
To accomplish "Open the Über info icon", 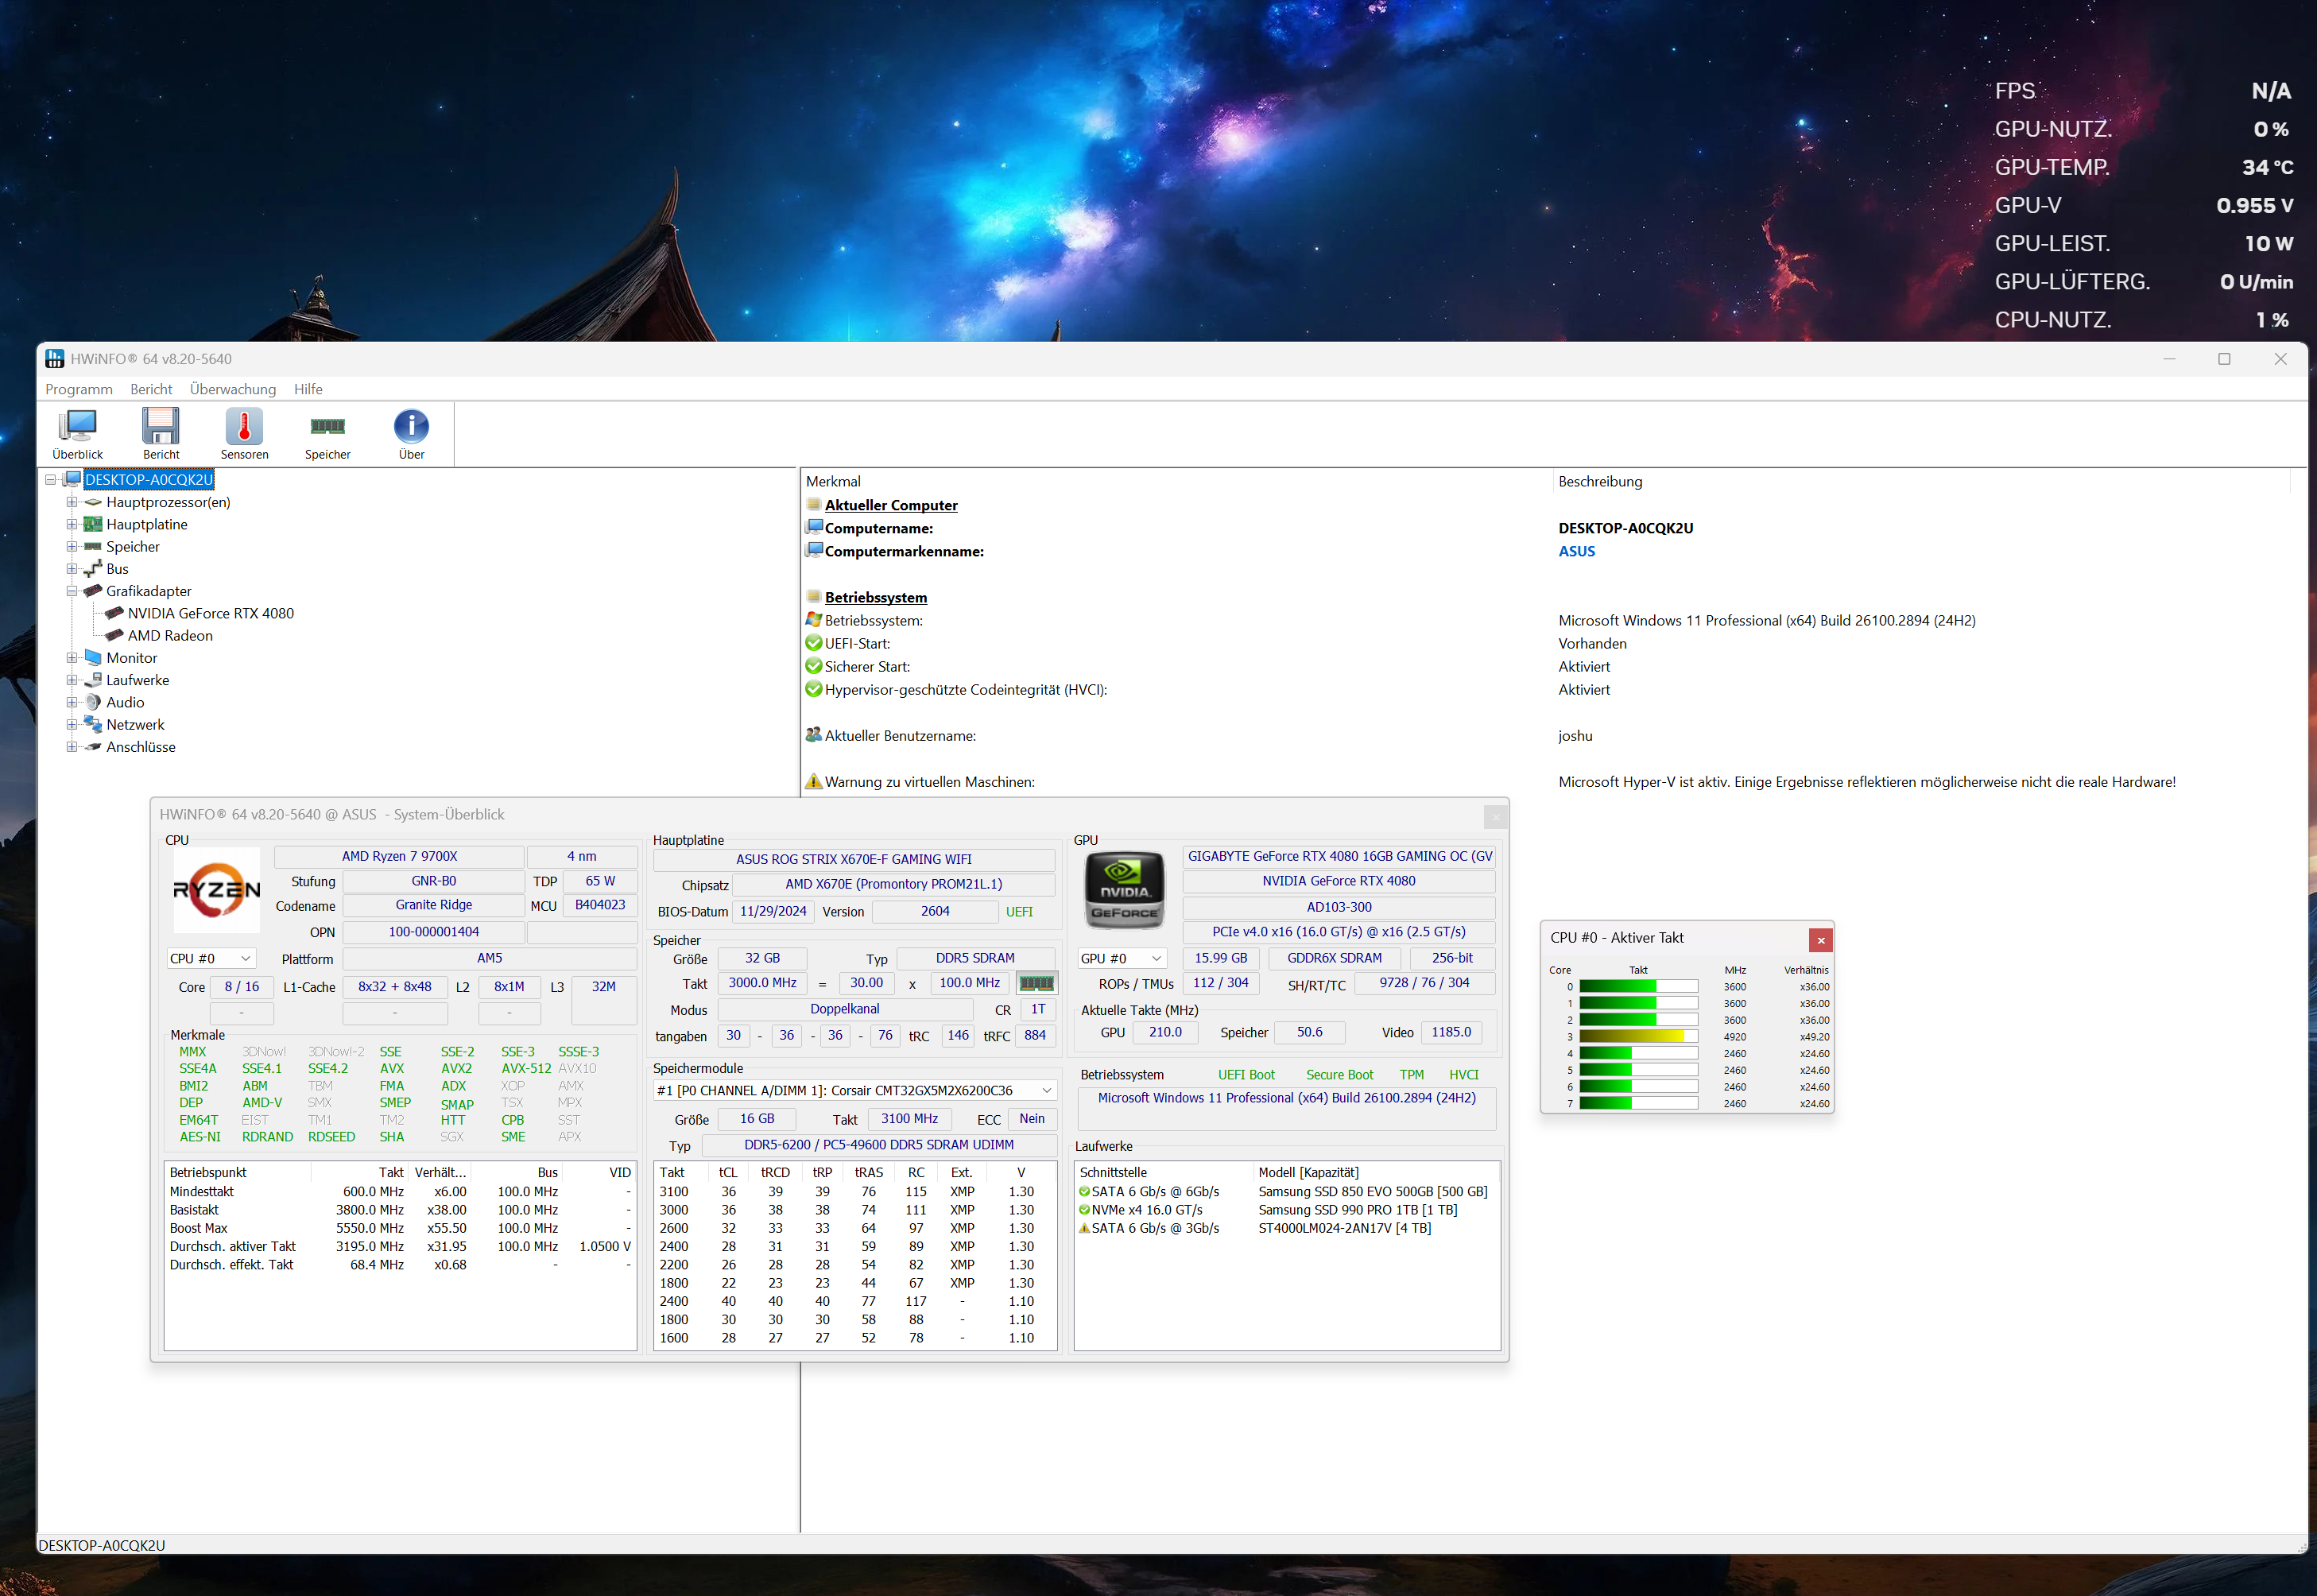I will click(x=411, y=428).
